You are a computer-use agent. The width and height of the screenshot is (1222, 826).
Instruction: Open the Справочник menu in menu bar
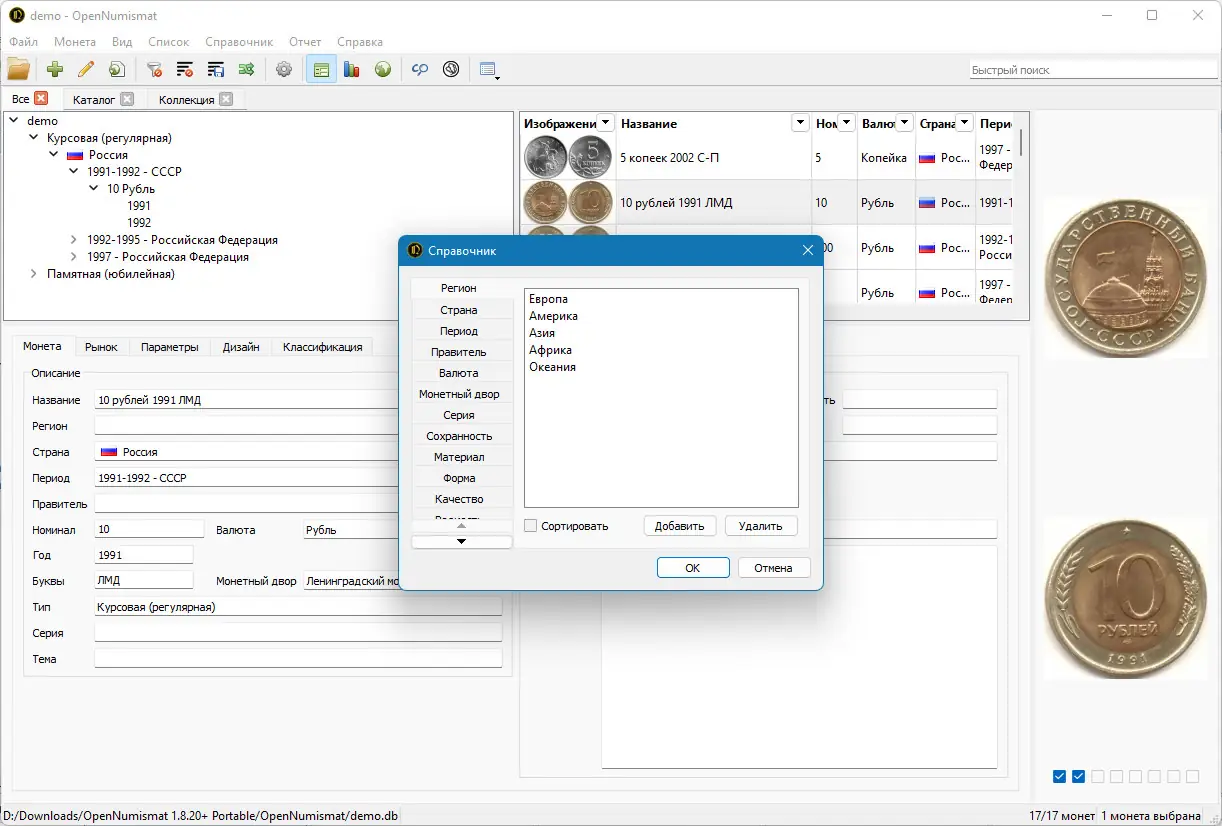[x=239, y=42]
